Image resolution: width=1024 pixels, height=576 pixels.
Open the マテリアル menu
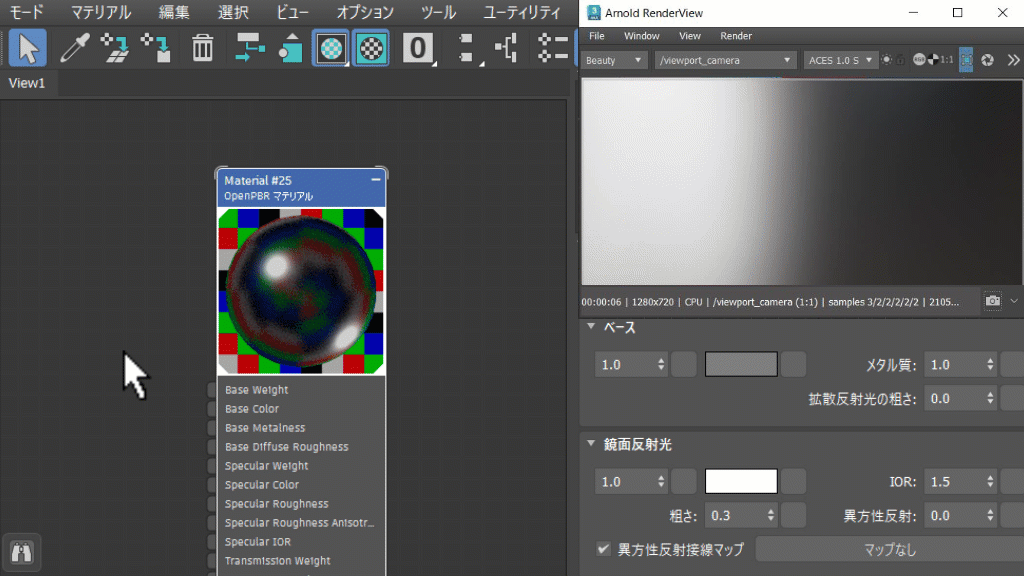click(x=101, y=12)
